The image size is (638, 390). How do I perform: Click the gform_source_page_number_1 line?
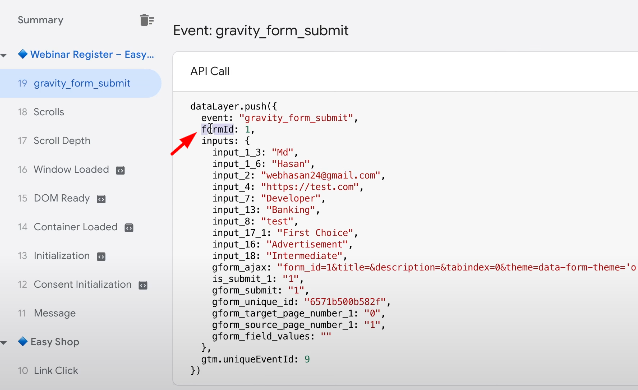[x=299, y=325]
